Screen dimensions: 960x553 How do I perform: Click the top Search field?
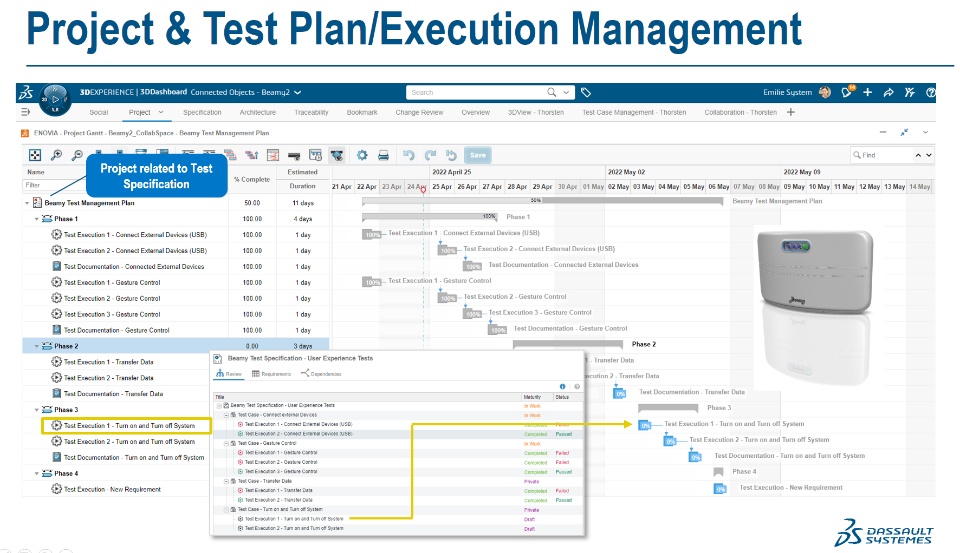pos(475,92)
